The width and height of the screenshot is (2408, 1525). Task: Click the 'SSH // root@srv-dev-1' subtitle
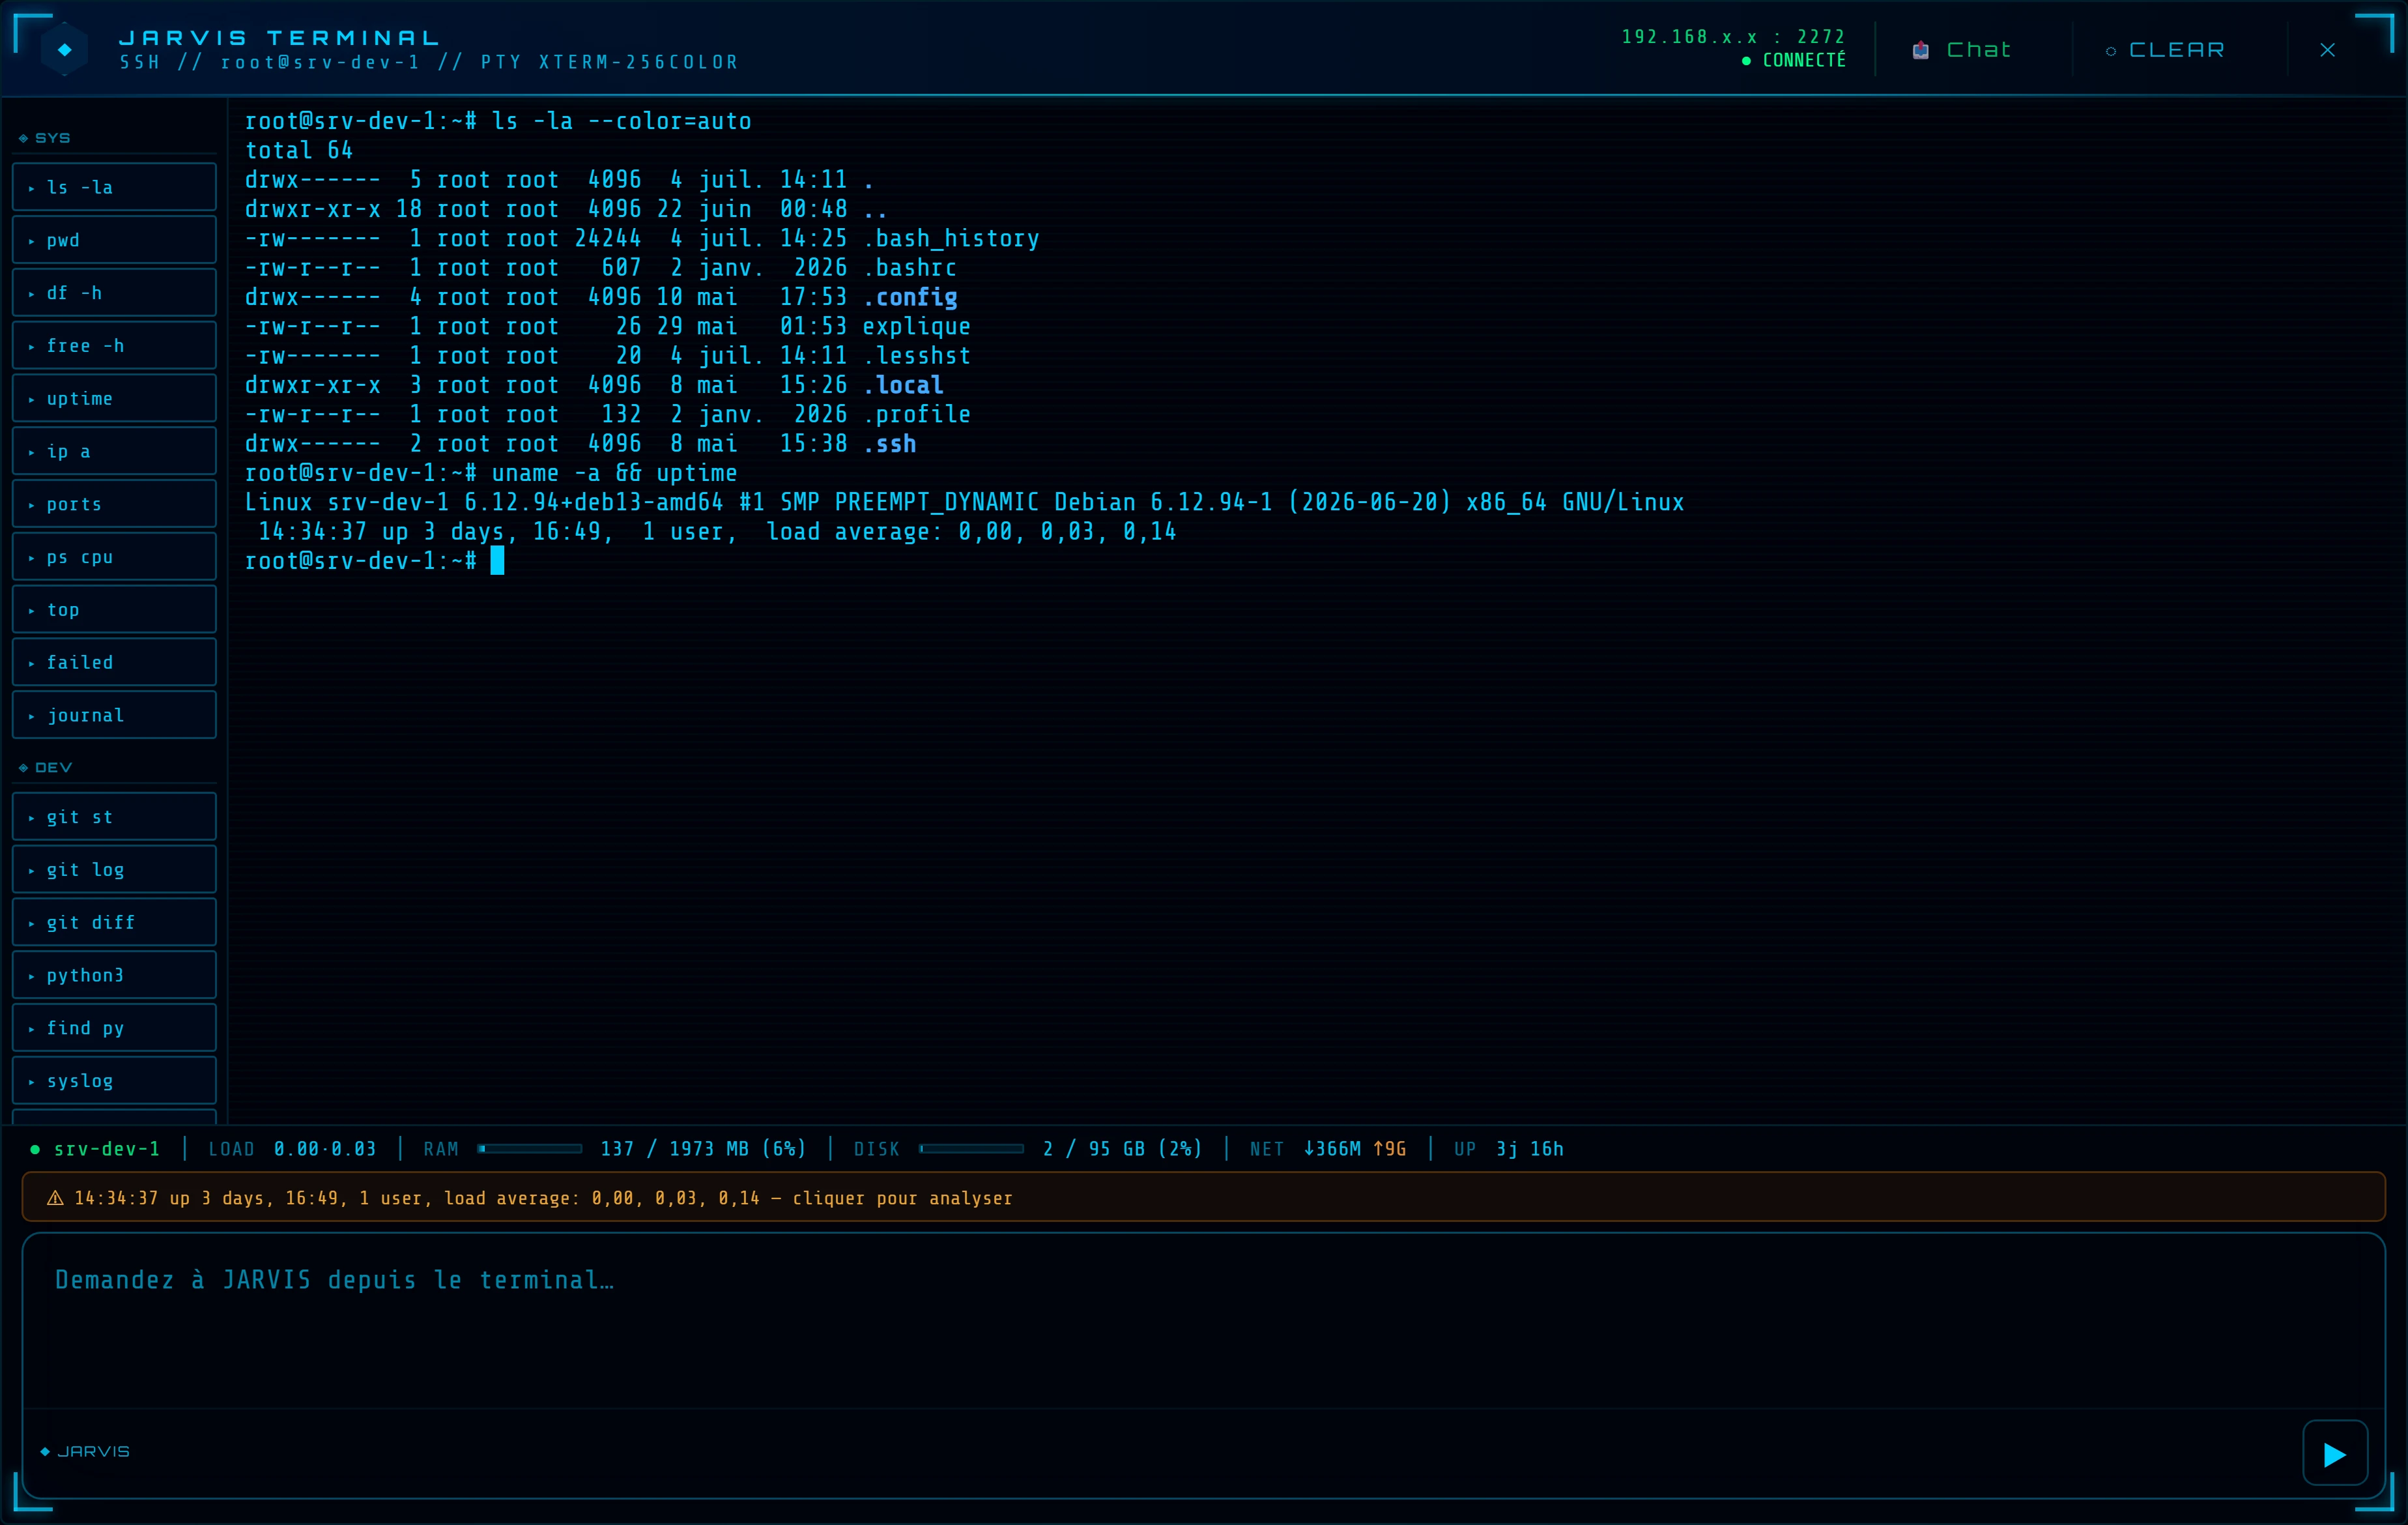point(429,63)
